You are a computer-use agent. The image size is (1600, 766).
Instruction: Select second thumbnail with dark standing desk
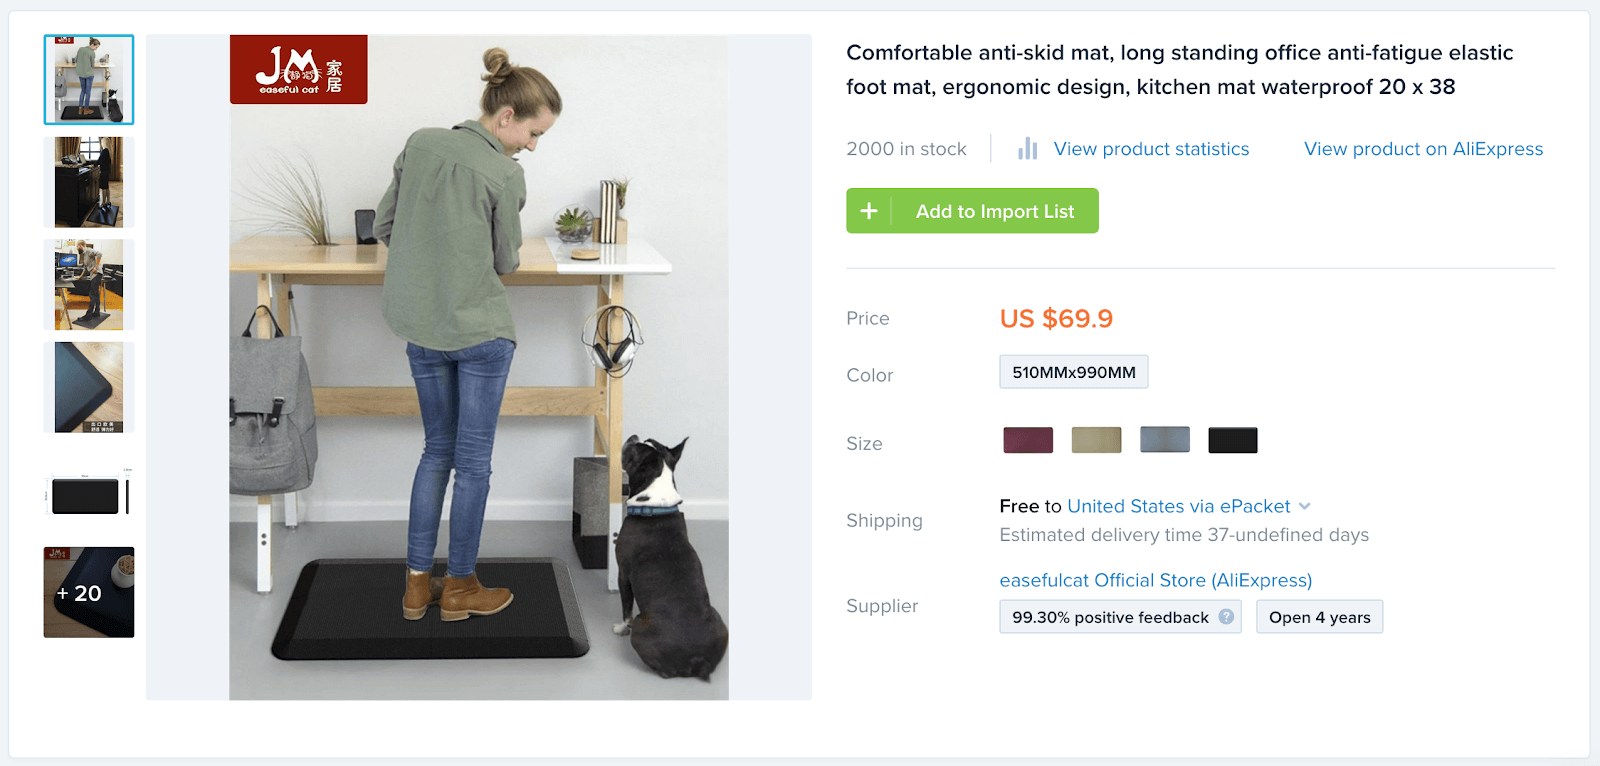pyautogui.click(x=89, y=182)
